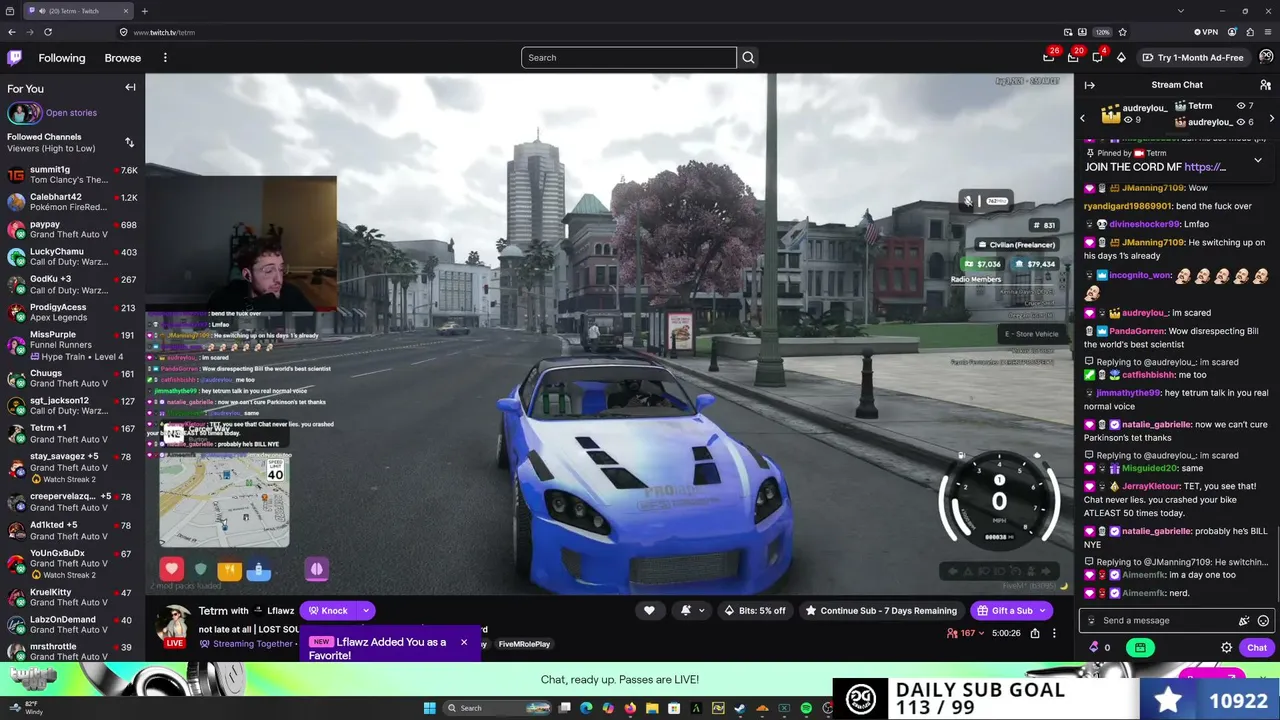The image size is (1280, 720).
Task: Click the Knock button
Action: coord(328,610)
